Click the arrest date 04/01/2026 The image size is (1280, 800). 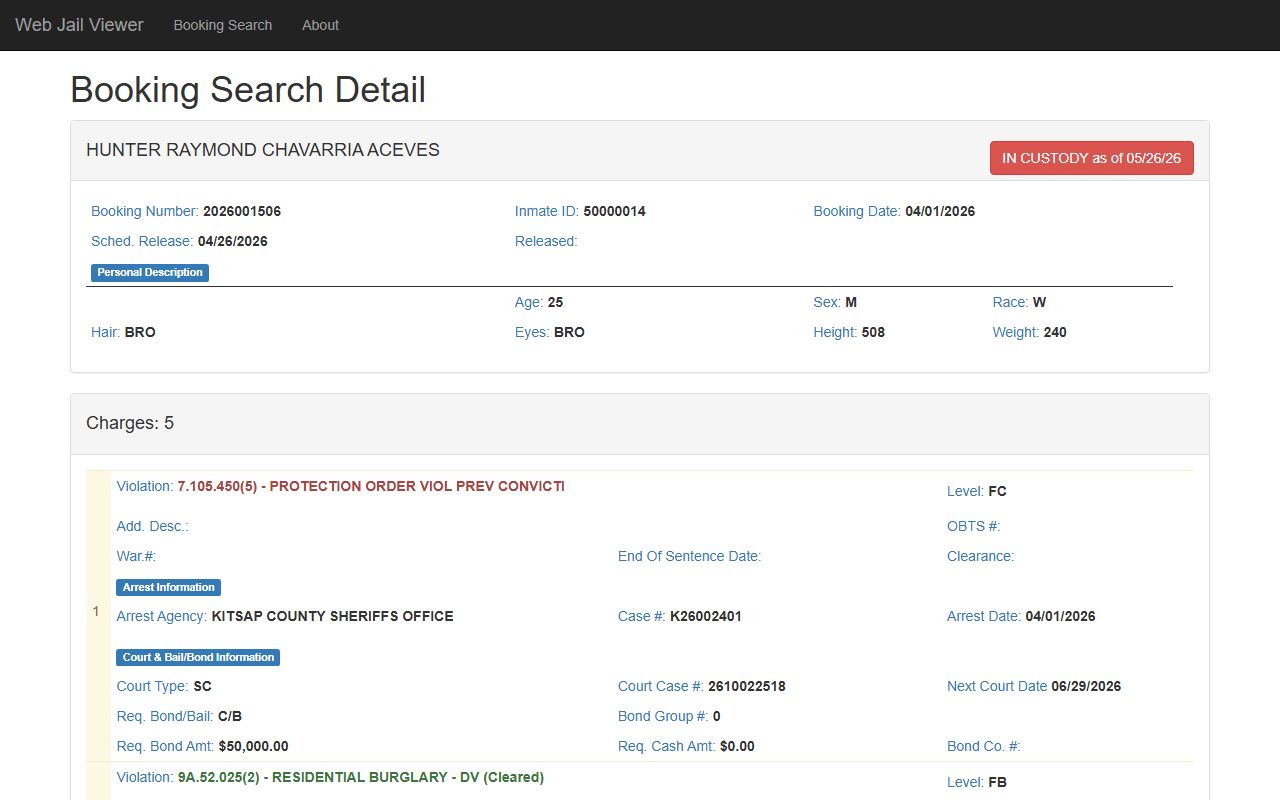click(1060, 616)
